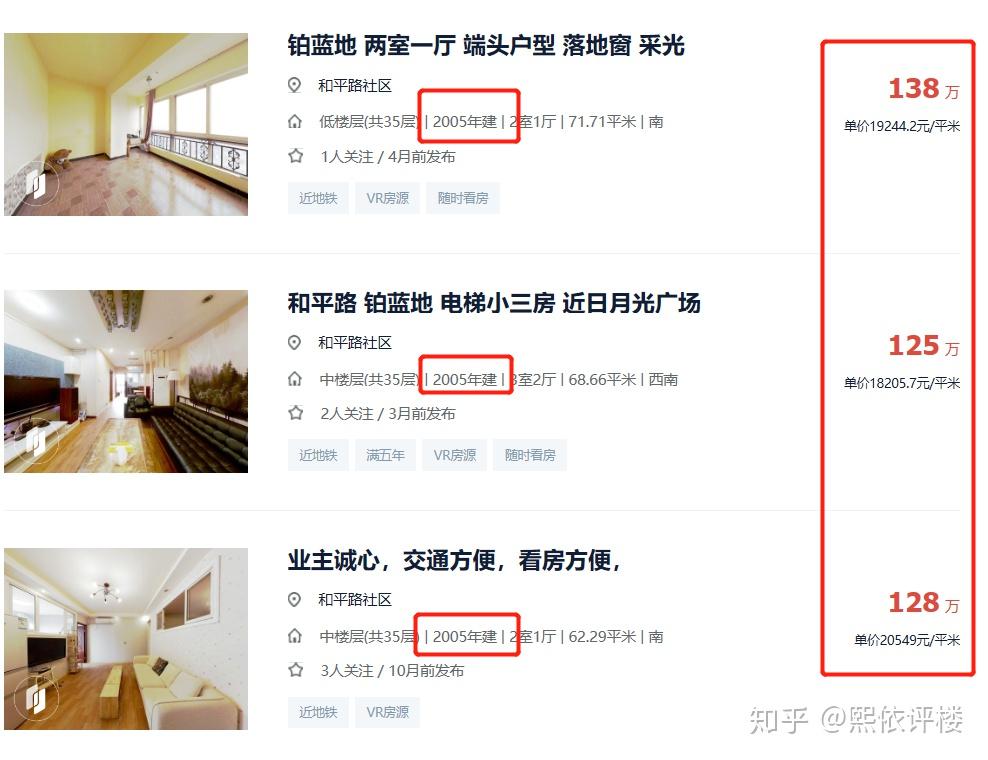Click the star icon next to 2人关注
Viewport: 988px width, 760px height.
(296, 413)
